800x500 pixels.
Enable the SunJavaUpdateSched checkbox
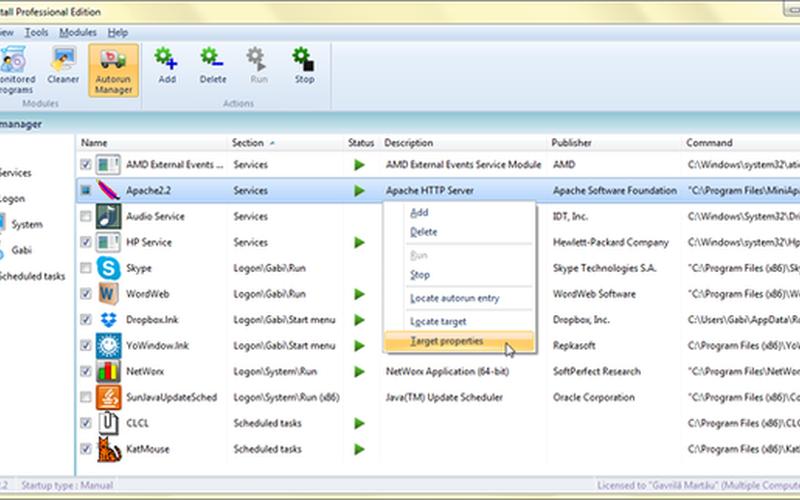point(86,397)
